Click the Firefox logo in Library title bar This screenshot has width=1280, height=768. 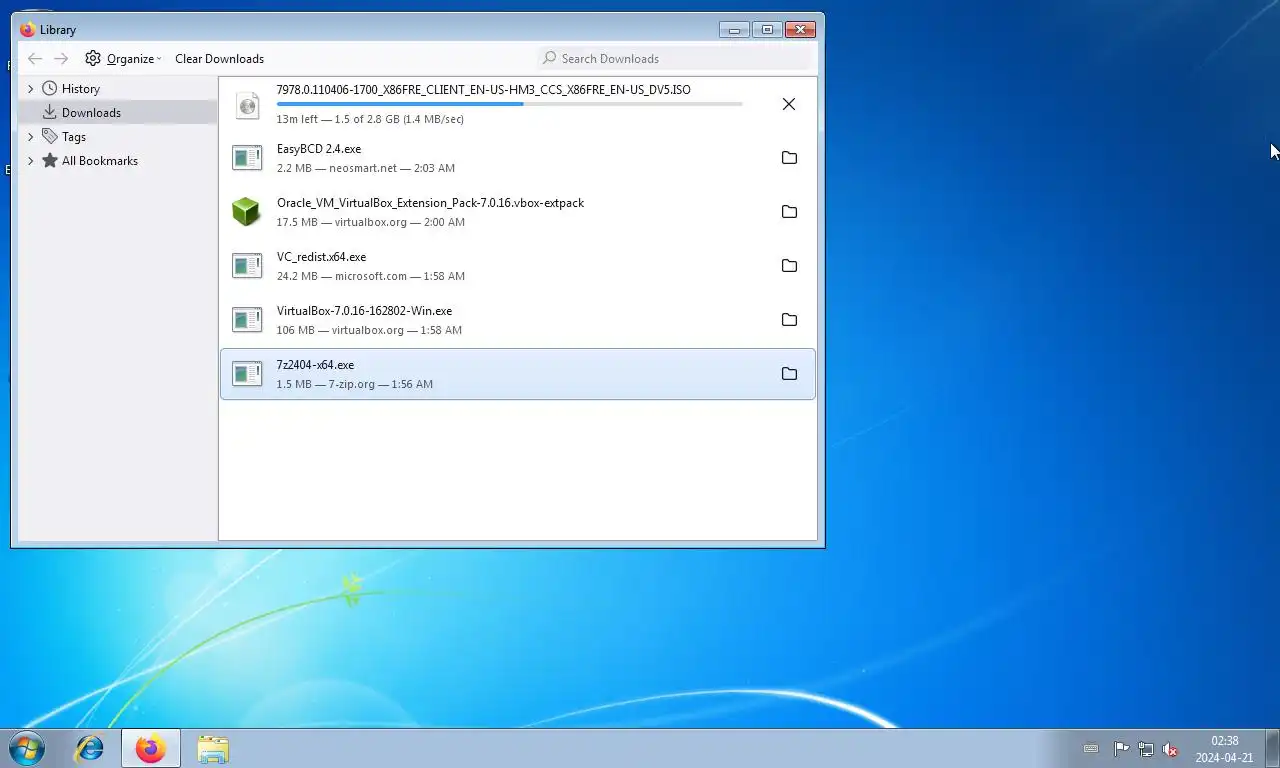(x=28, y=29)
